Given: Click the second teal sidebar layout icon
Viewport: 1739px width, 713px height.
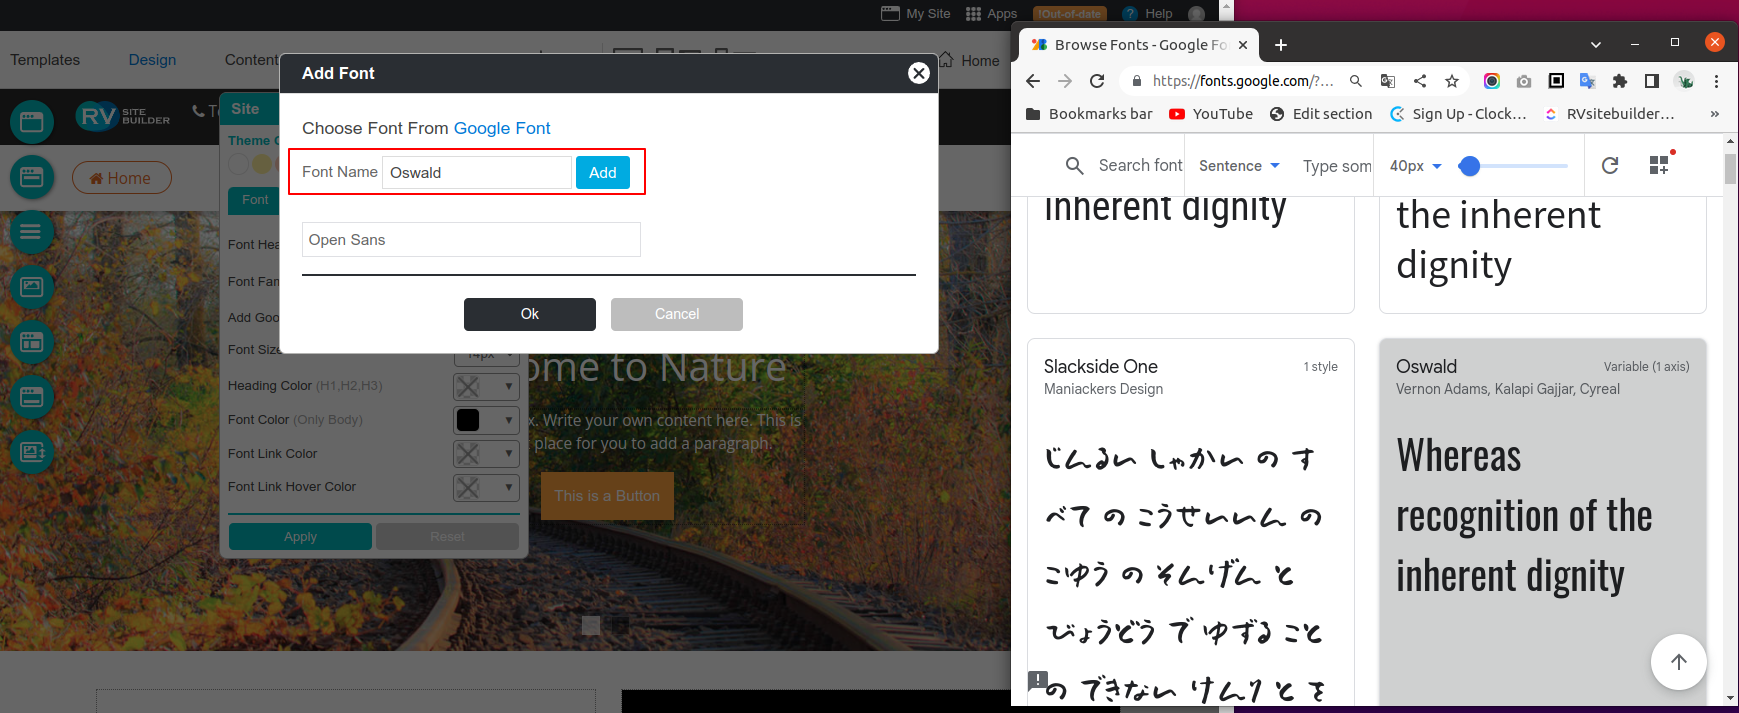Looking at the screenshot, I should 32,177.
